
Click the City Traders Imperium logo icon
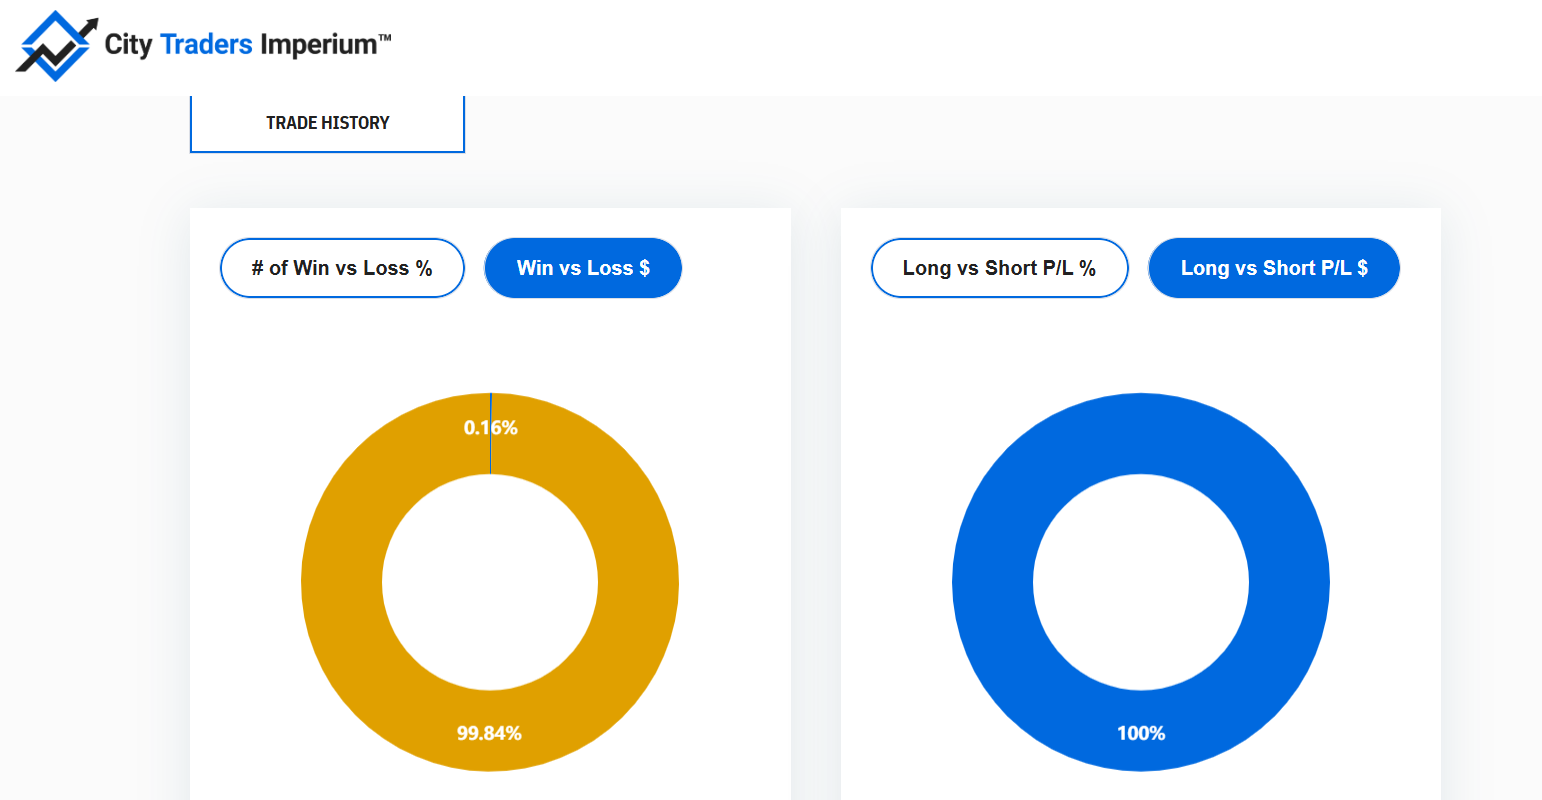[57, 46]
